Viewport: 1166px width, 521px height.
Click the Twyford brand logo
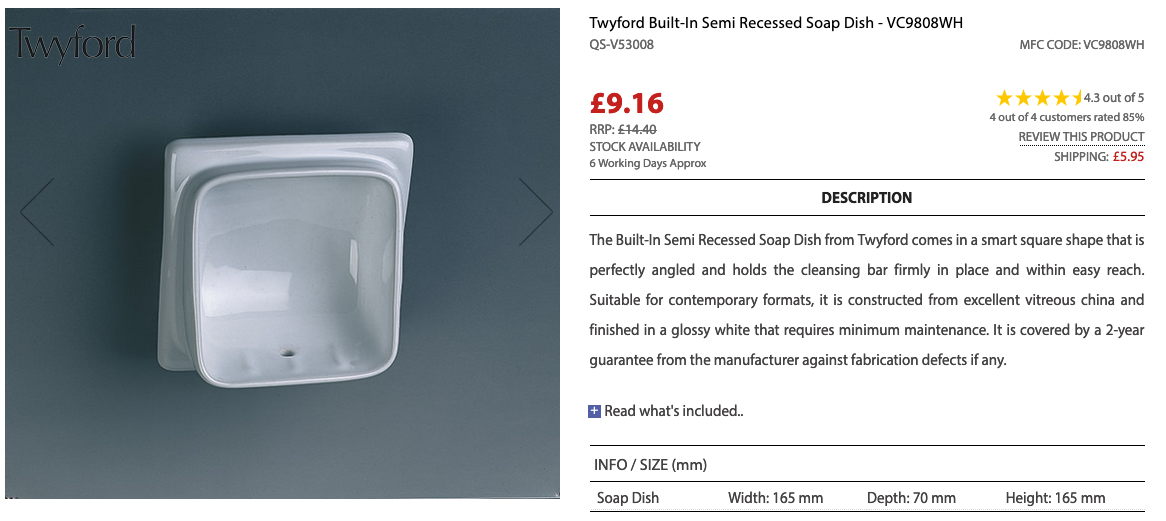(x=72, y=45)
